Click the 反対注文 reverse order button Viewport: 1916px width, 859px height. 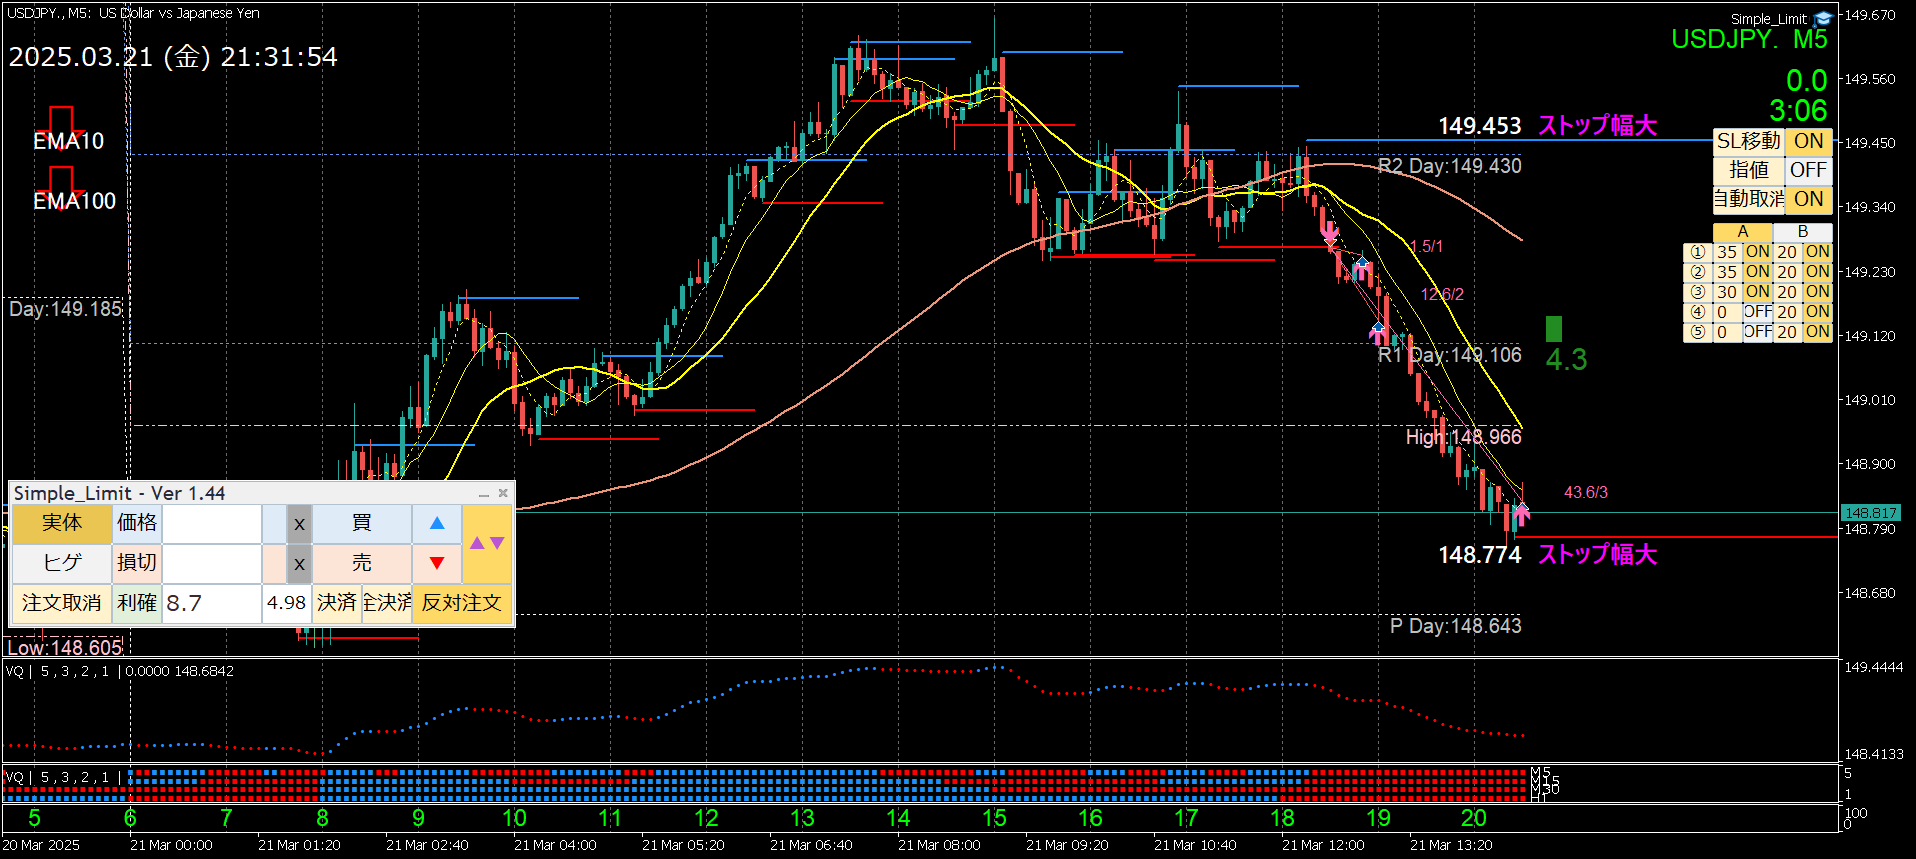tap(462, 603)
